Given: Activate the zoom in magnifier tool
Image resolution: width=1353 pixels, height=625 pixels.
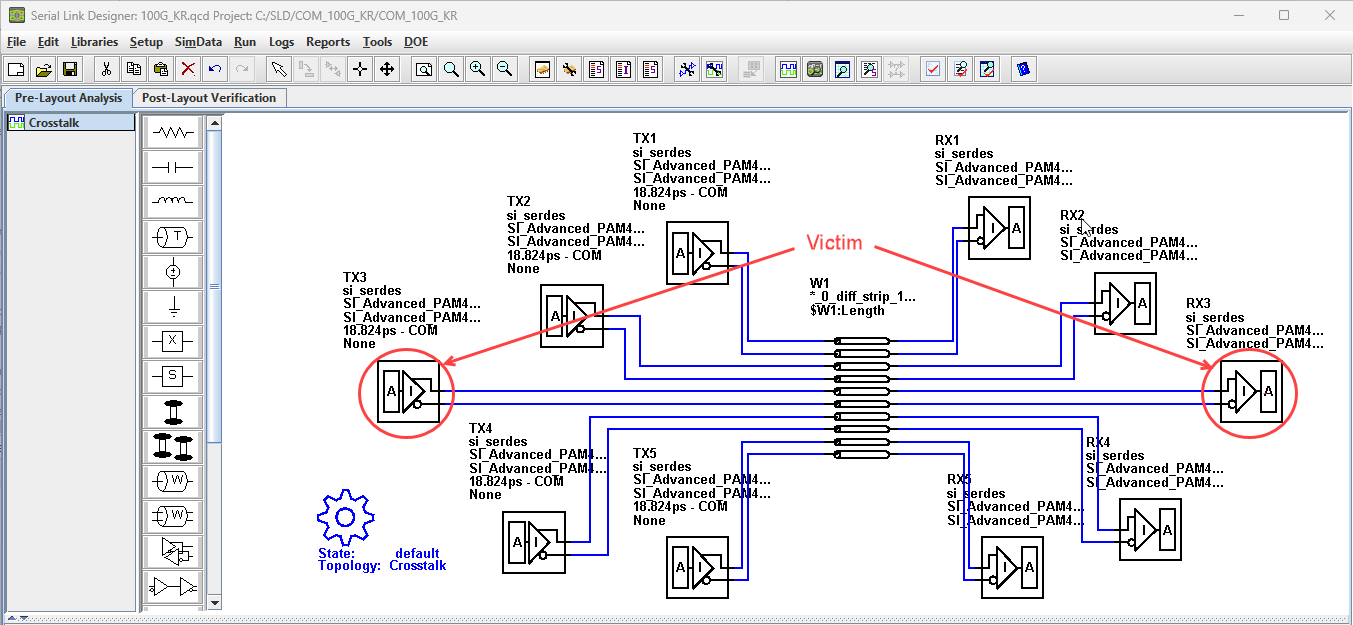Looking at the screenshot, I should [x=477, y=69].
